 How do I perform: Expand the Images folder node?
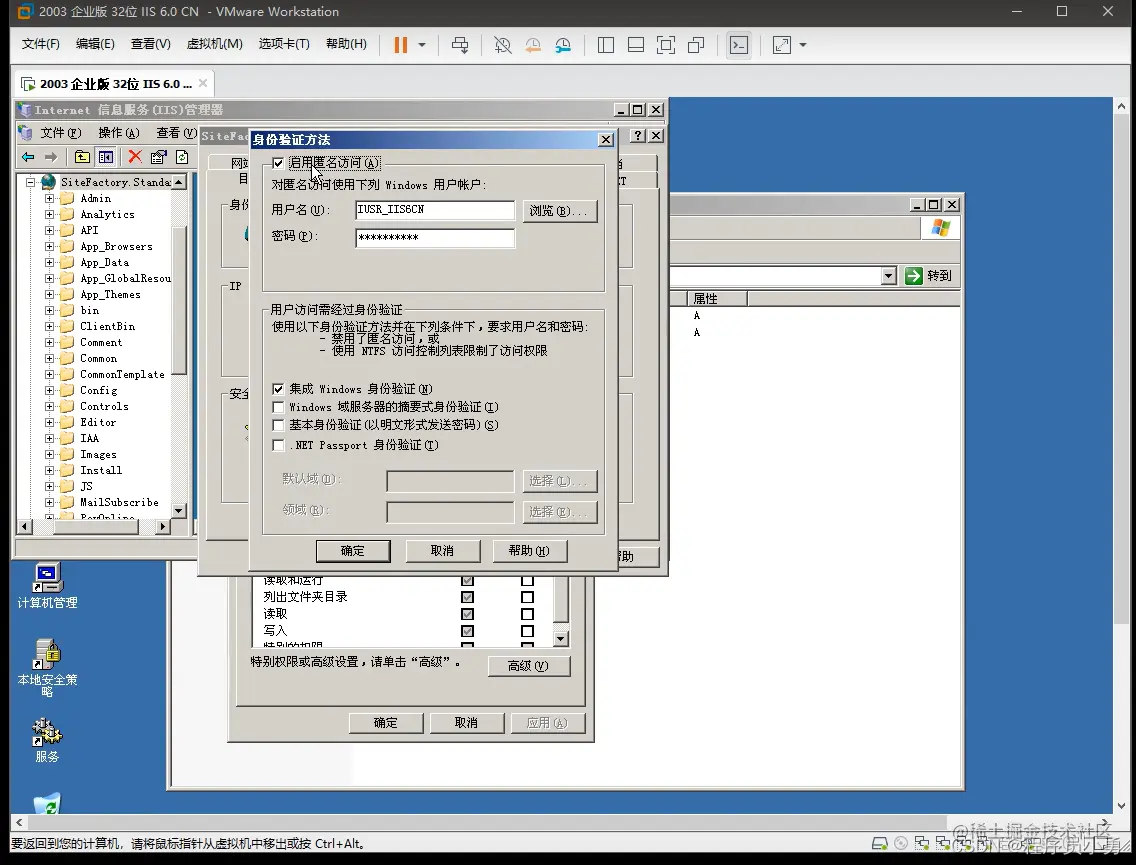49,454
